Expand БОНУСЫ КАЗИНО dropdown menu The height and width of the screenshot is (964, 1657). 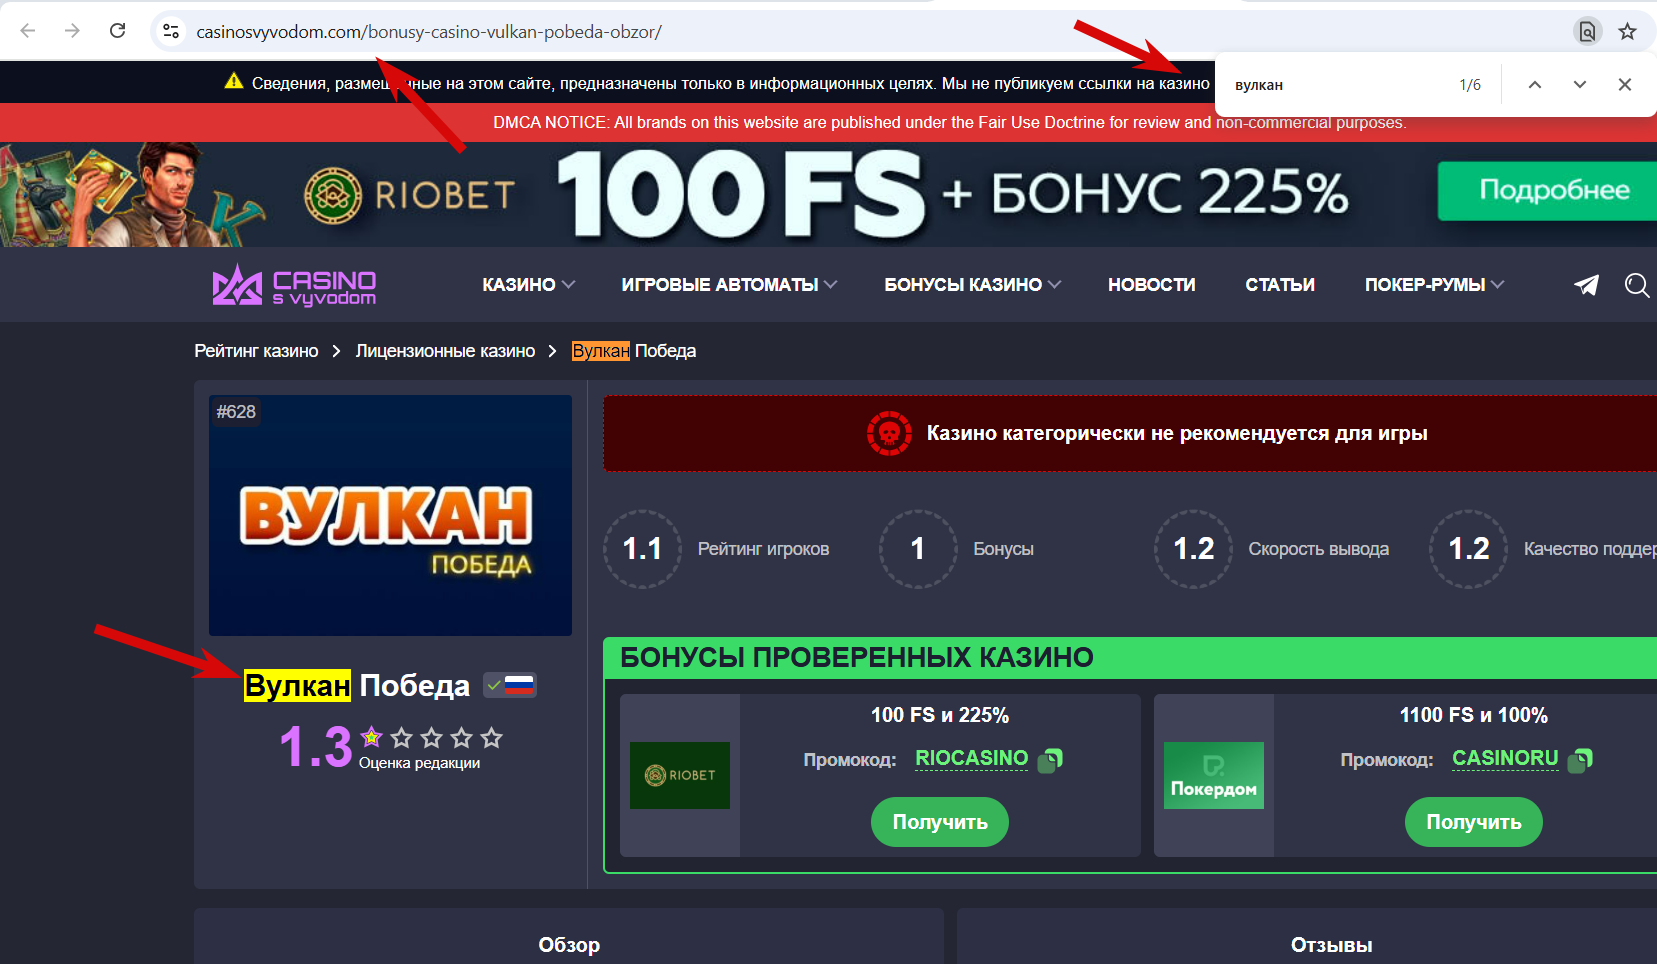click(x=972, y=285)
